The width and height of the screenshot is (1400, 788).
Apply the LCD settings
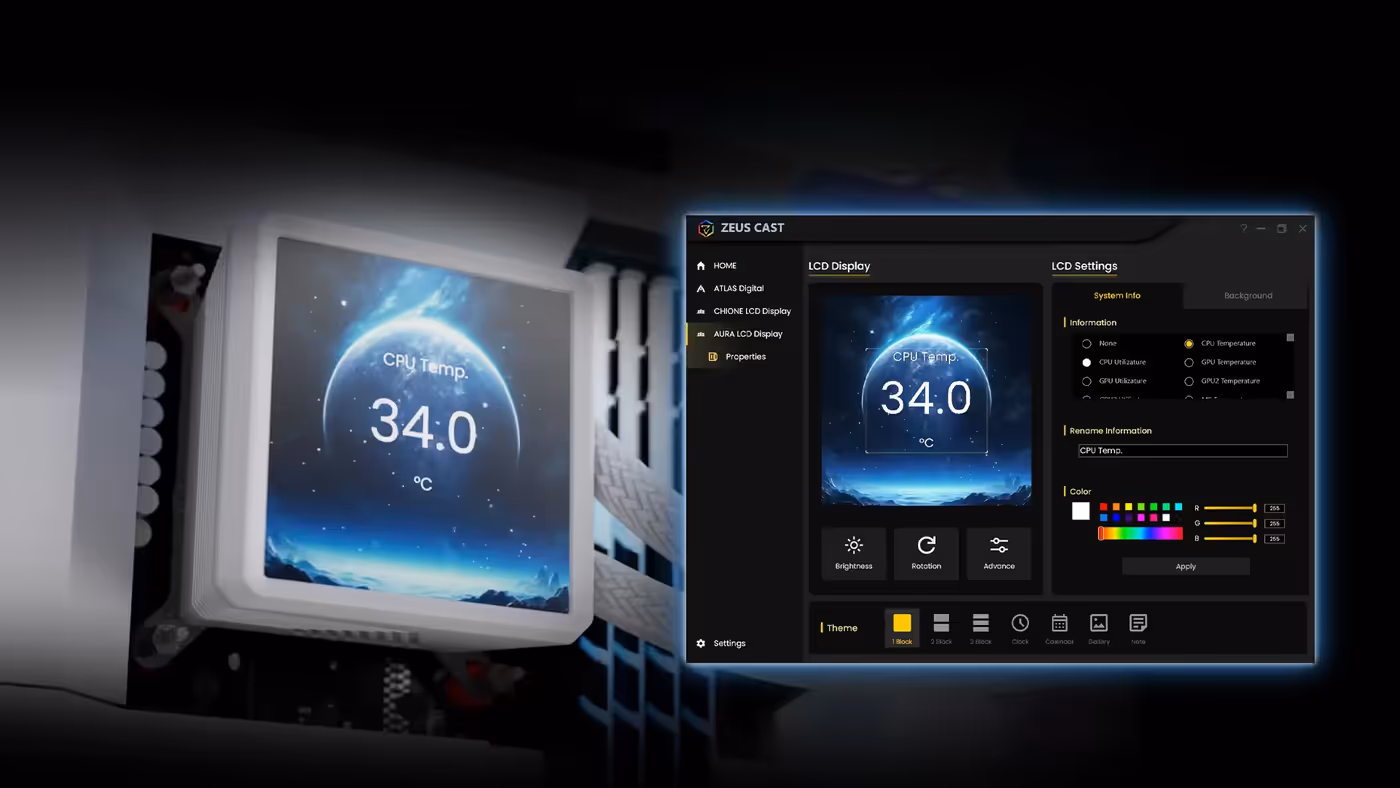coord(1186,566)
